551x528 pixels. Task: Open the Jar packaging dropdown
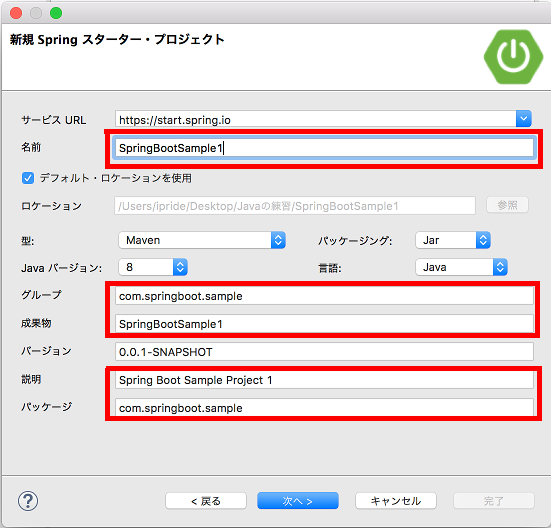click(x=453, y=240)
